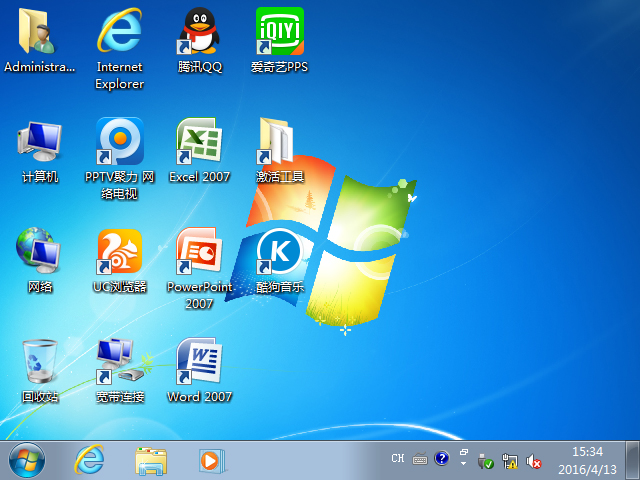
Task: Launch the iQIYI PPS shortcut
Action: 280,40
